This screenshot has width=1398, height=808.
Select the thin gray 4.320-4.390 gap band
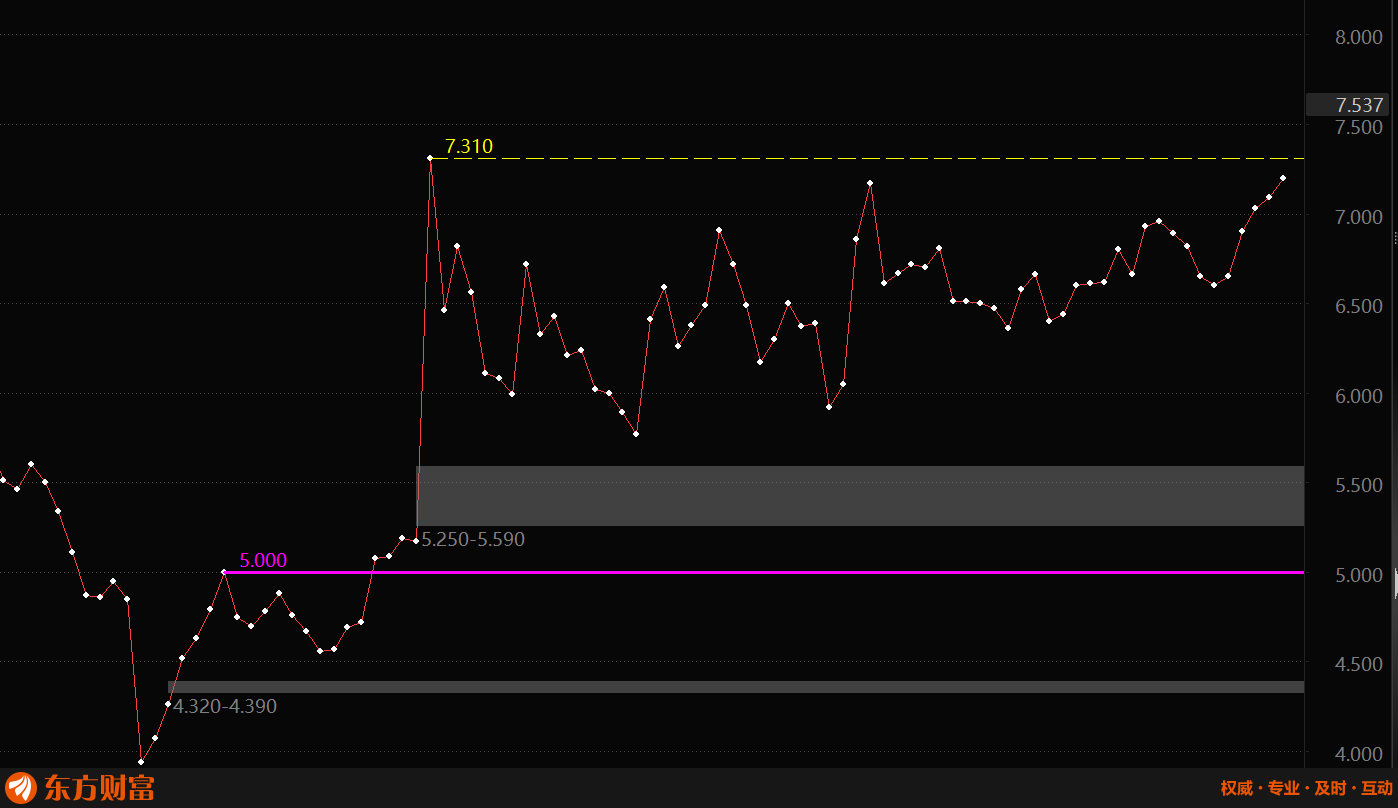pos(736,687)
